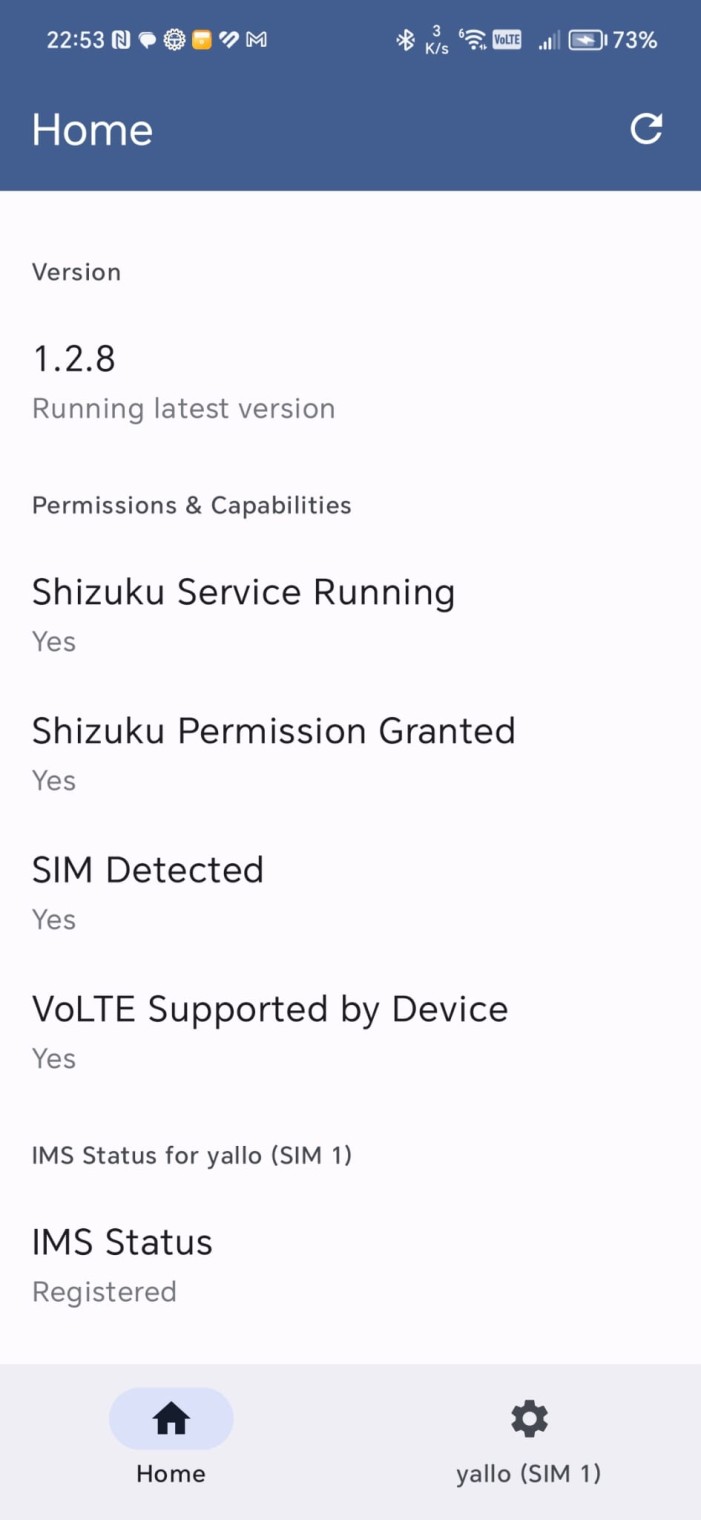Tap the house icon in bottom bar

pyautogui.click(x=171, y=1418)
